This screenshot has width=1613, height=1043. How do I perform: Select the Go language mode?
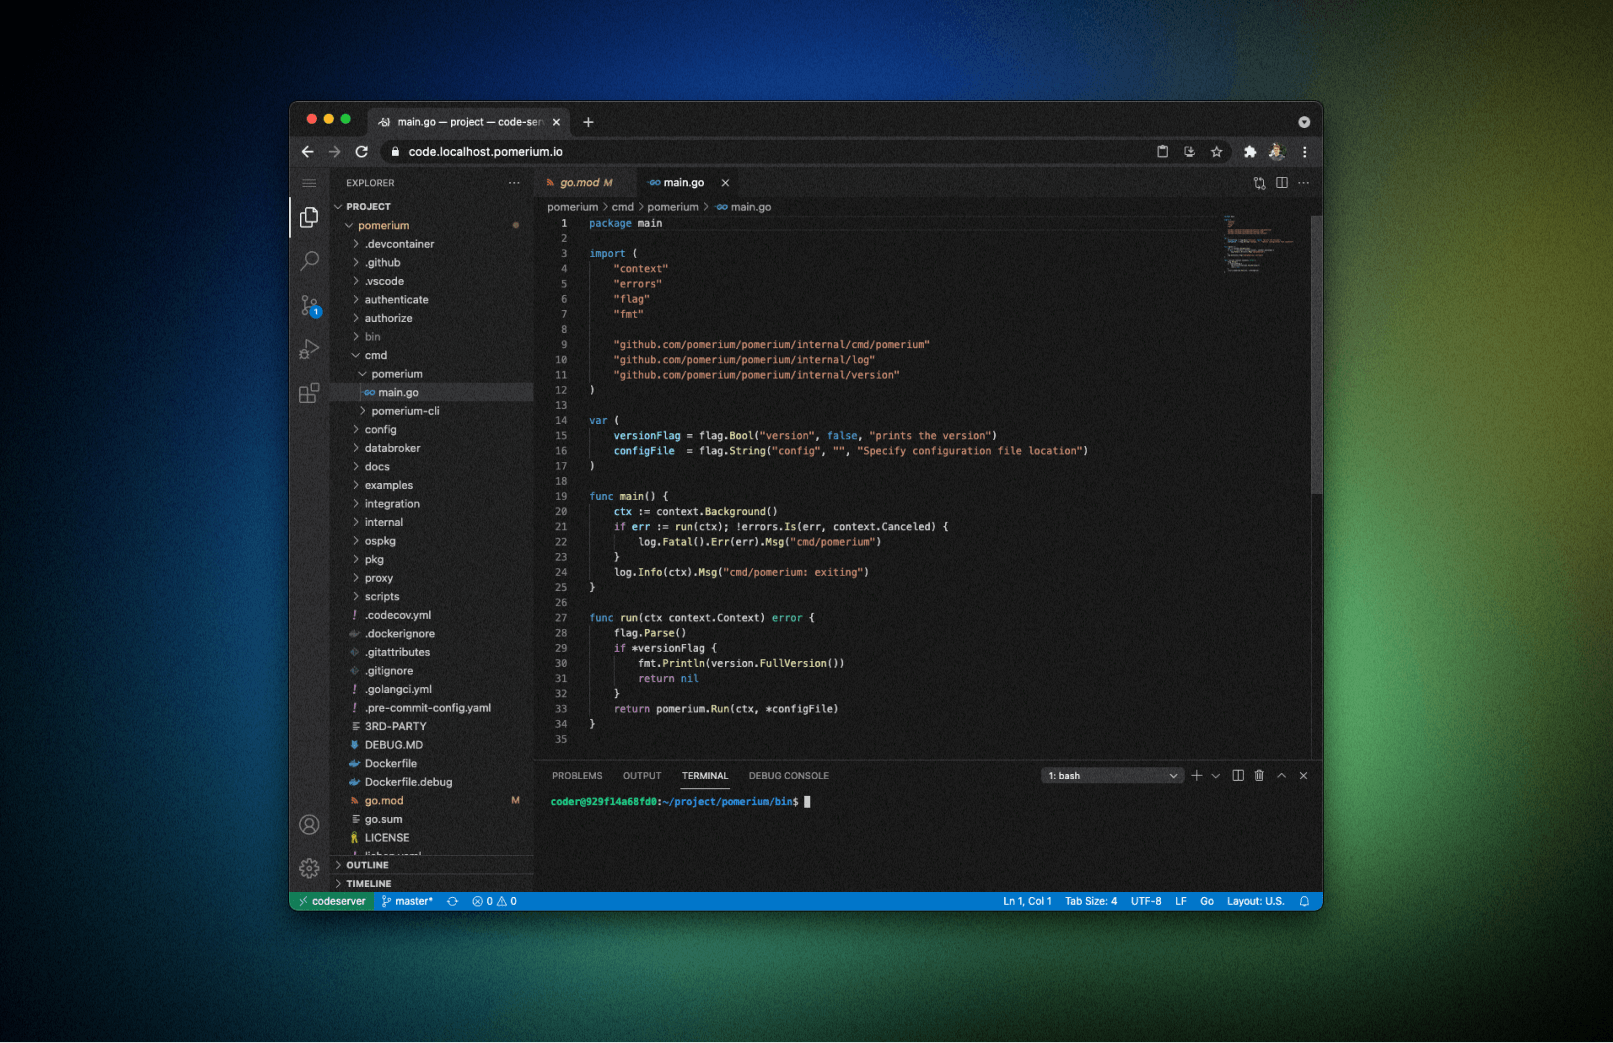point(1207,902)
